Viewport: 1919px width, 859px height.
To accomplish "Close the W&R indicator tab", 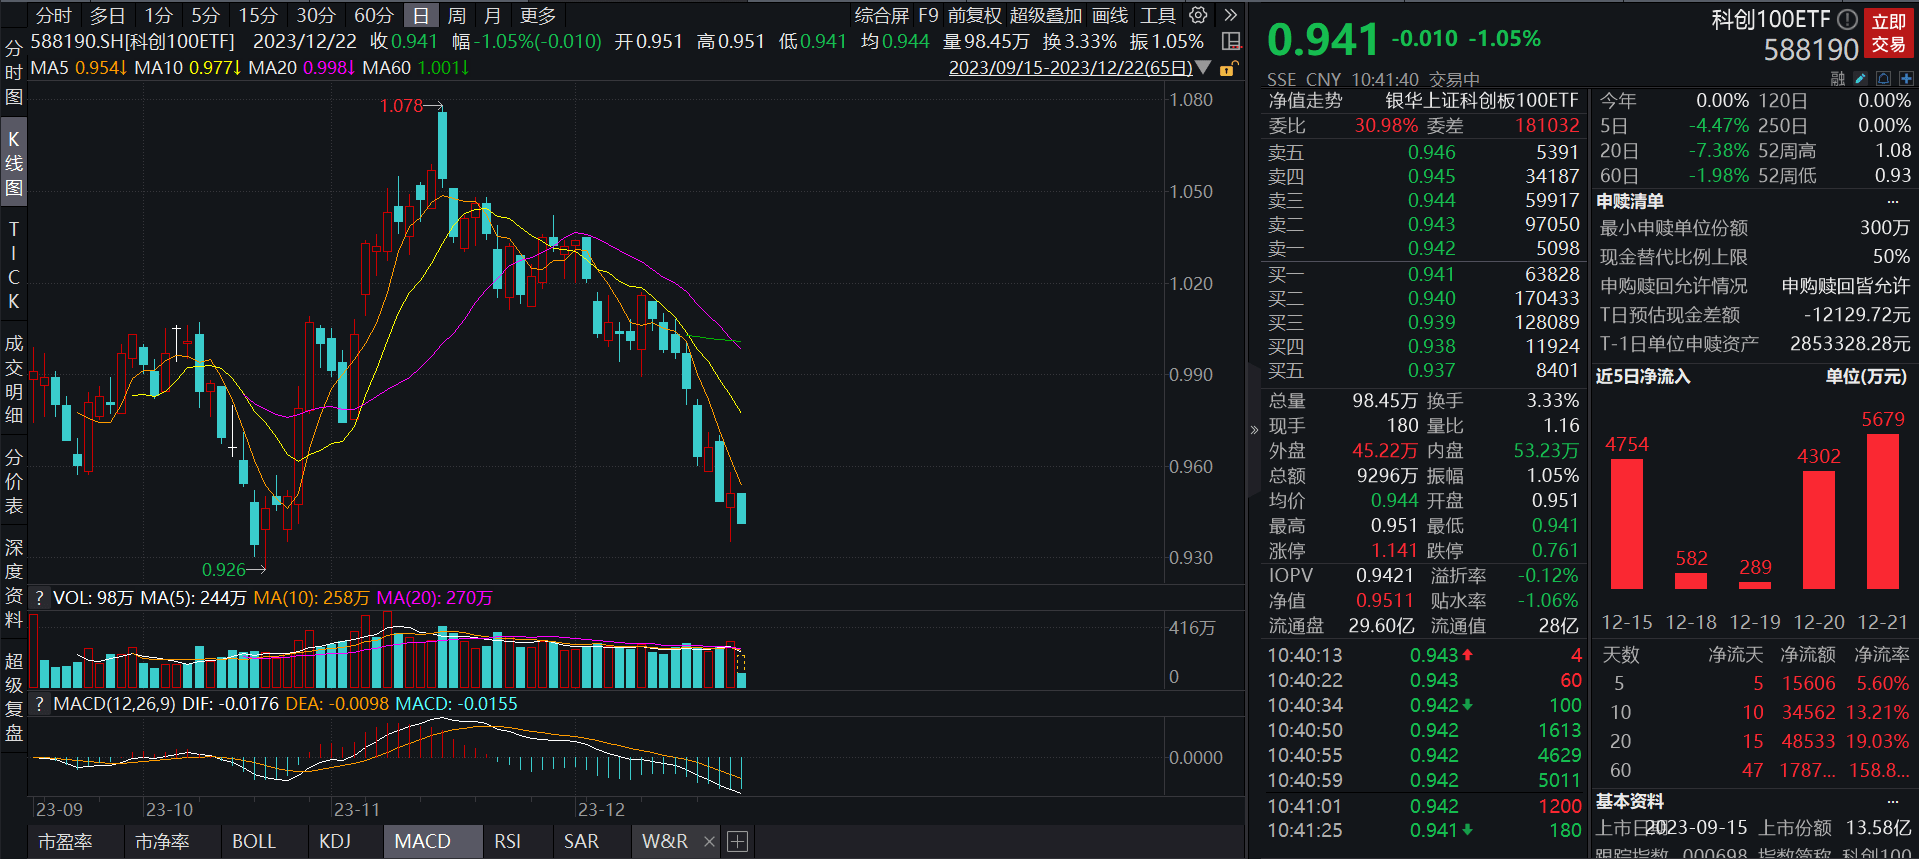I will pyautogui.click(x=709, y=842).
